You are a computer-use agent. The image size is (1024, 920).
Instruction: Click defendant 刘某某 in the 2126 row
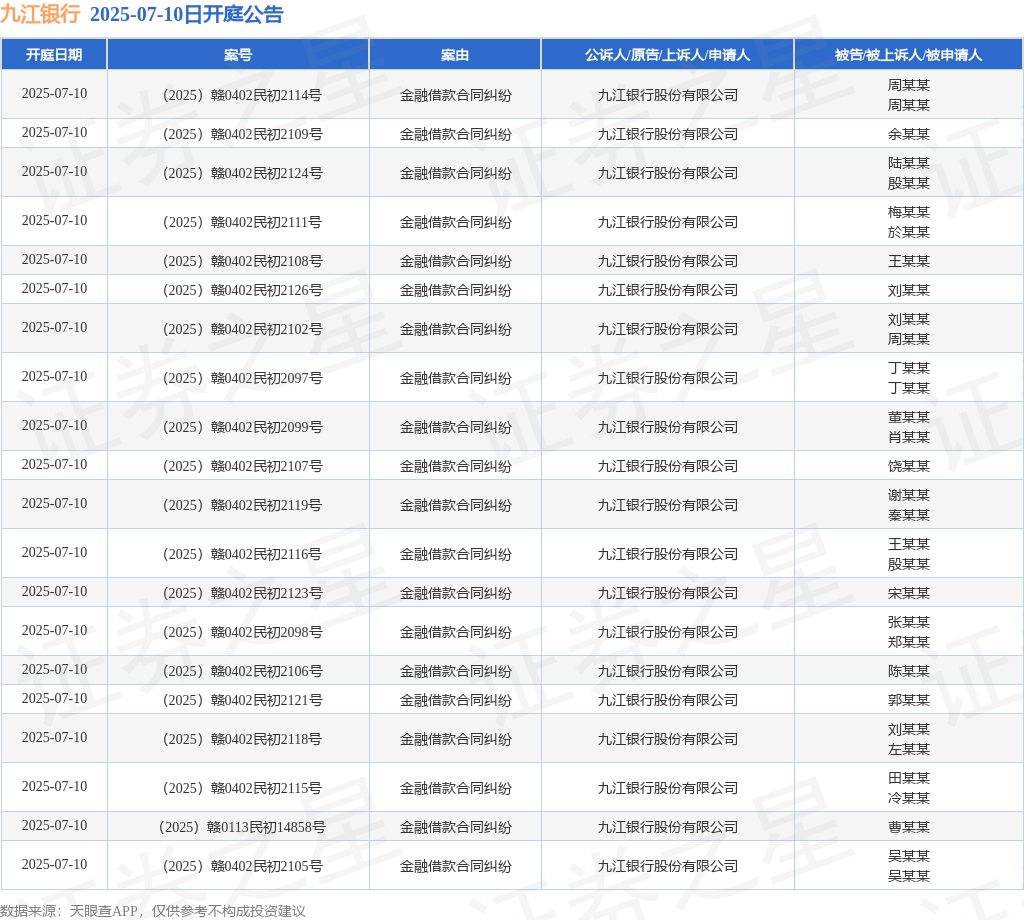[908, 290]
